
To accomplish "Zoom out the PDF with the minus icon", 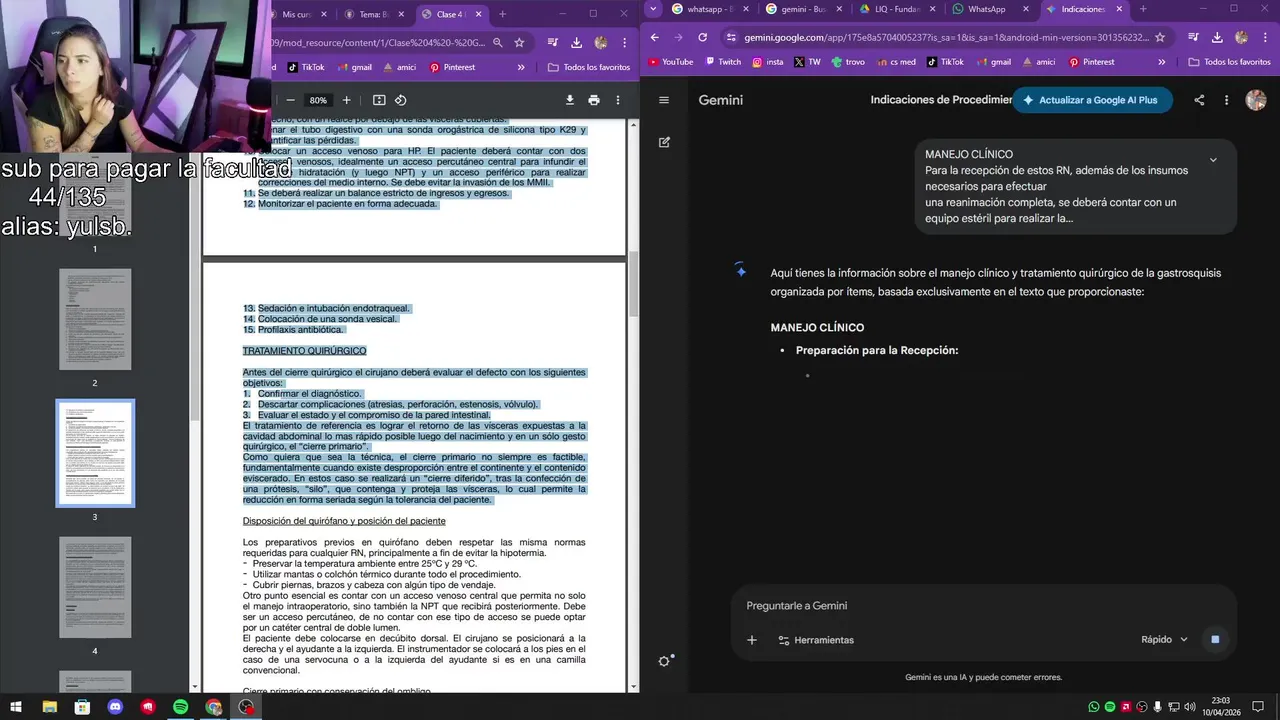I will 291,100.
